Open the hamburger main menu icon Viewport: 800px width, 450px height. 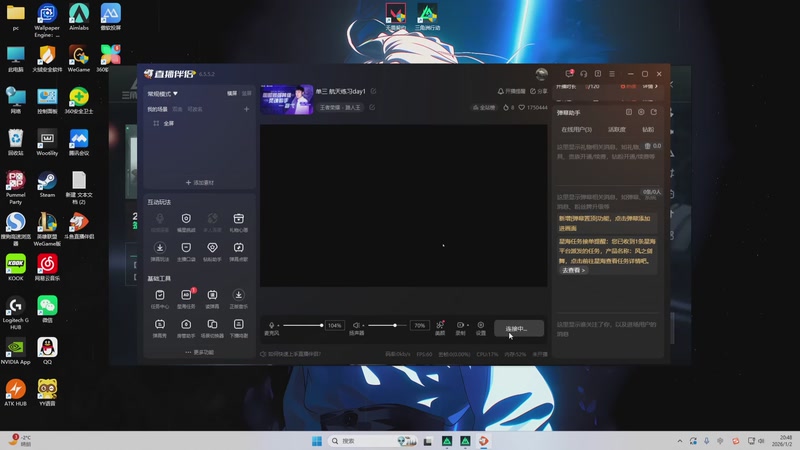[x=612, y=73]
